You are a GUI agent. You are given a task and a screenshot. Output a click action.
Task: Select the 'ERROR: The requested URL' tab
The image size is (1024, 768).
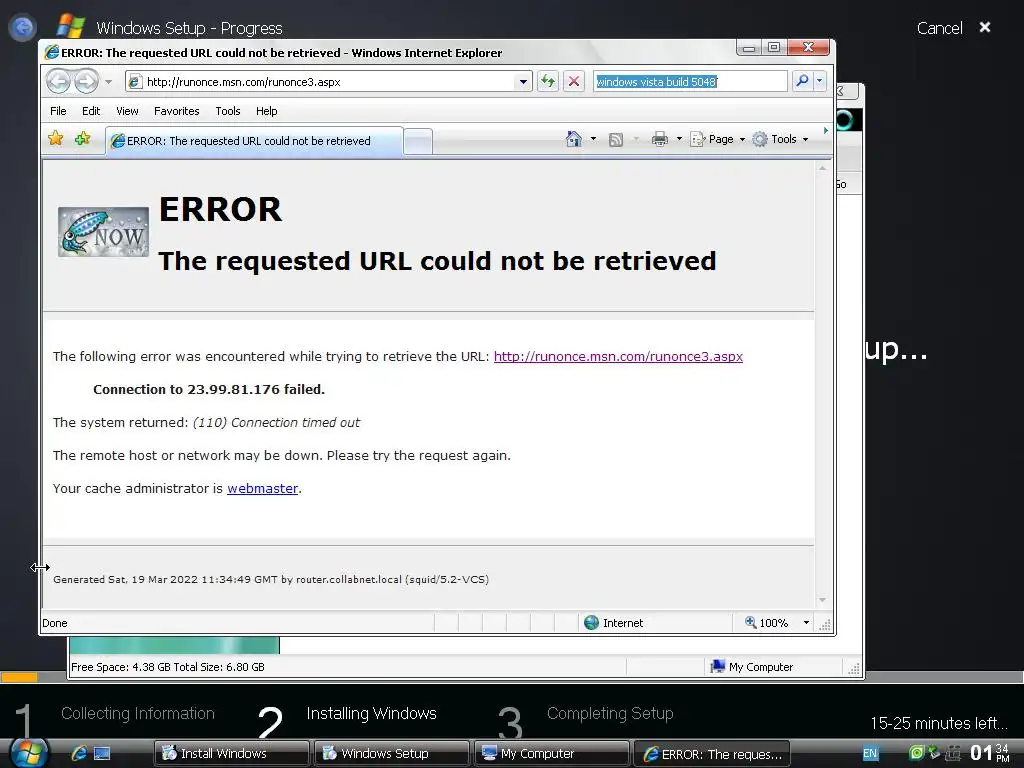[253, 141]
